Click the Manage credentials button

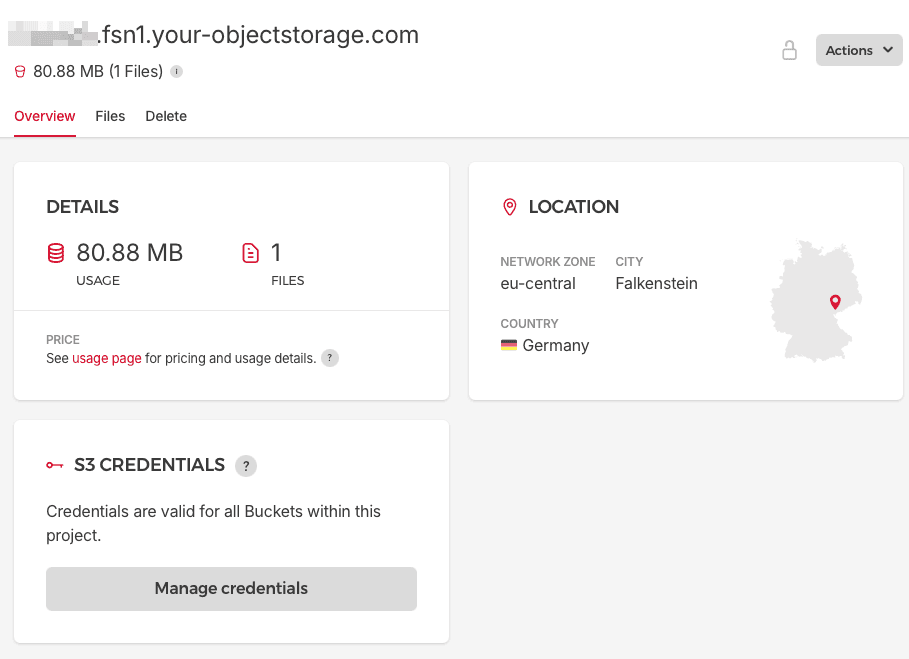(x=231, y=589)
